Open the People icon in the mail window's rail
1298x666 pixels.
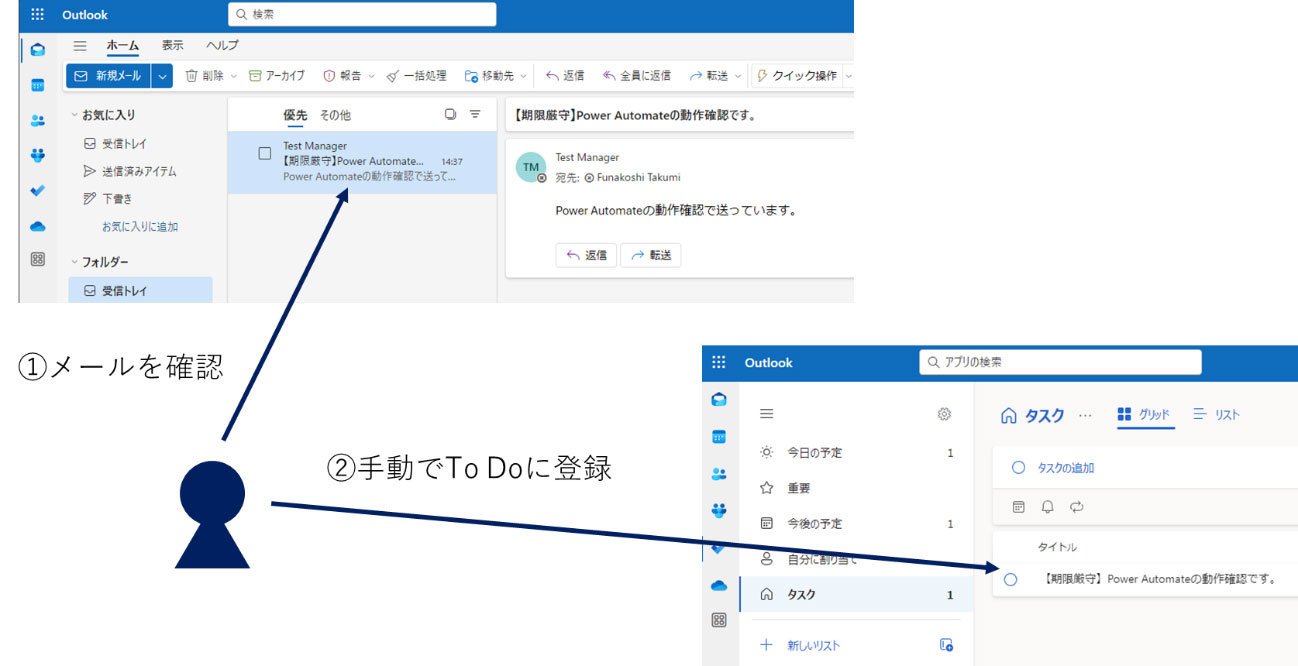(x=38, y=120)
